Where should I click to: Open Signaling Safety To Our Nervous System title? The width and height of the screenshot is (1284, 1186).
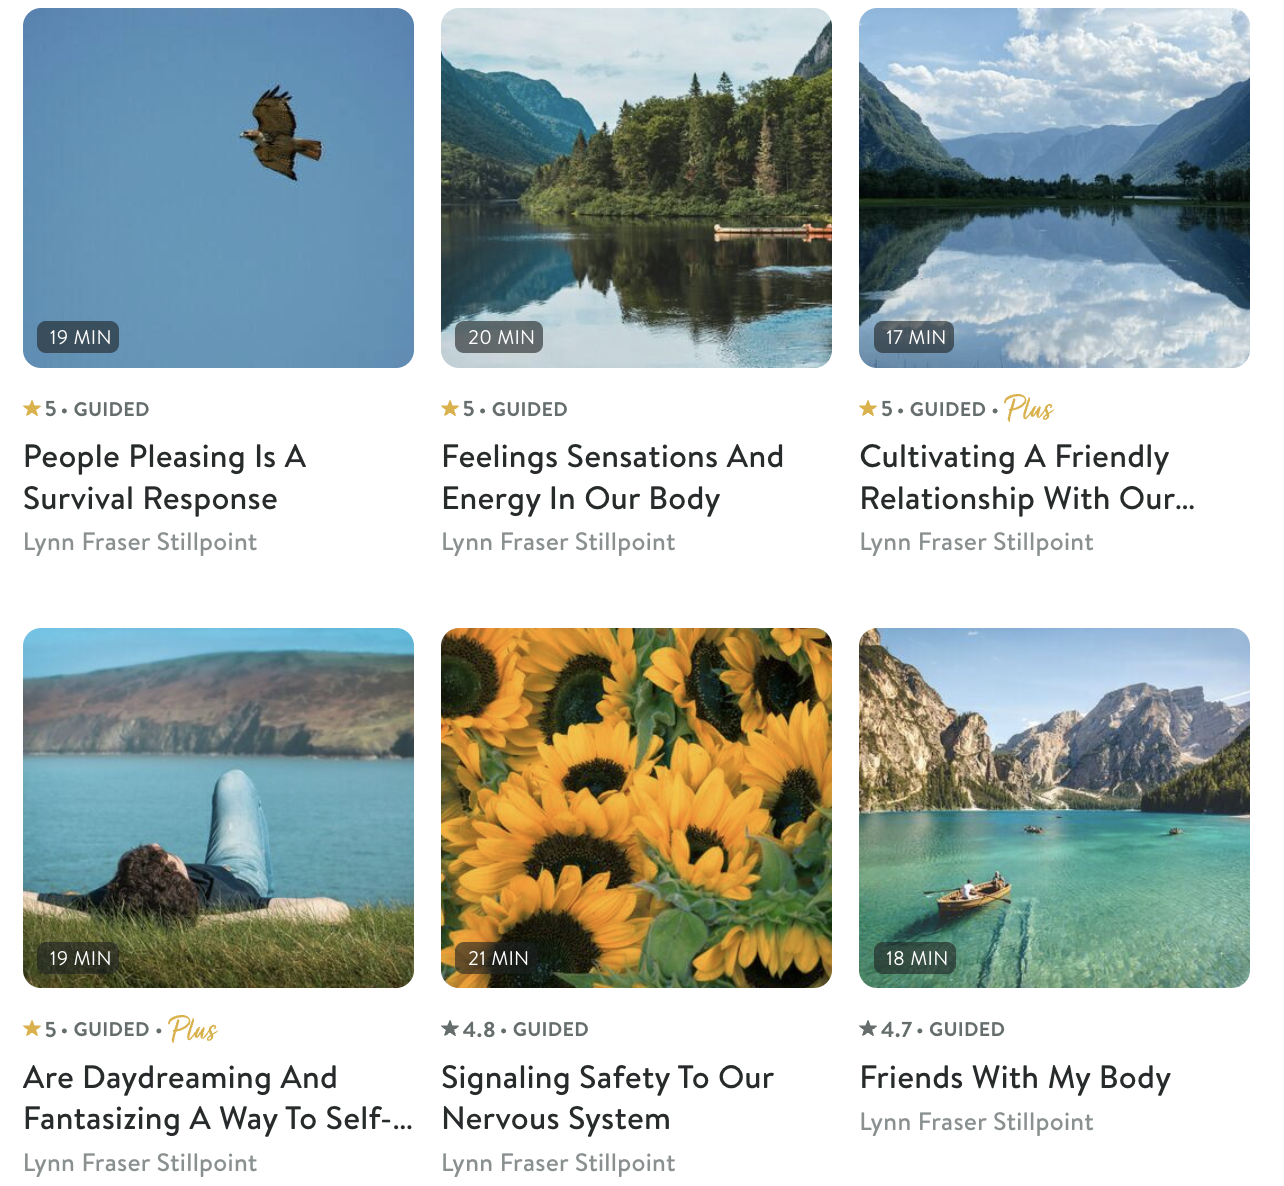(608, 1098)
